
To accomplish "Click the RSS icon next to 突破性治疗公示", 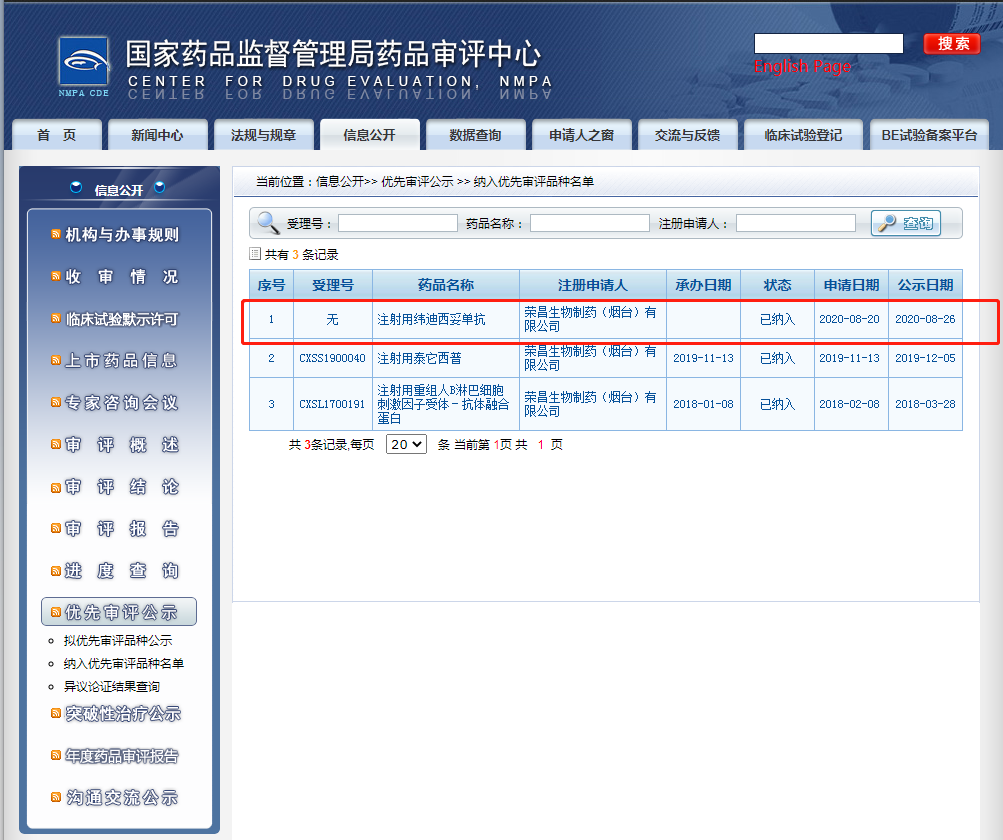I will tap(56, 713).
